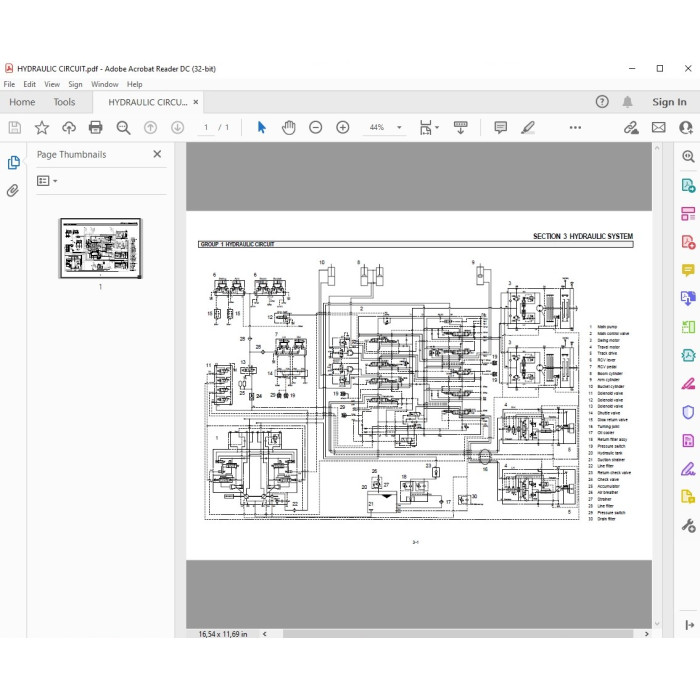Open Protect shield tool in right pane
Viewport: 700px width, 700px height.
pos(688,412)
